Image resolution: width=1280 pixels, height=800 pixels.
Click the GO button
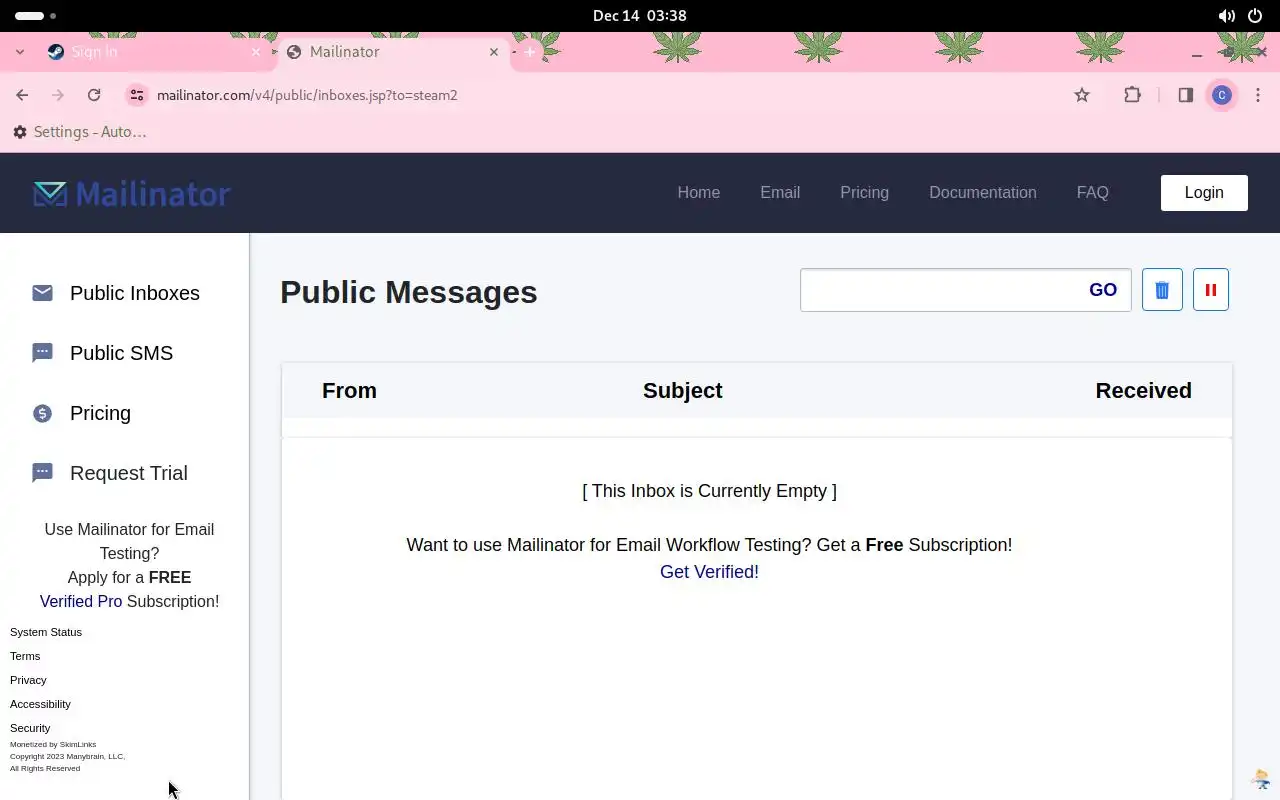point(1103,290)
